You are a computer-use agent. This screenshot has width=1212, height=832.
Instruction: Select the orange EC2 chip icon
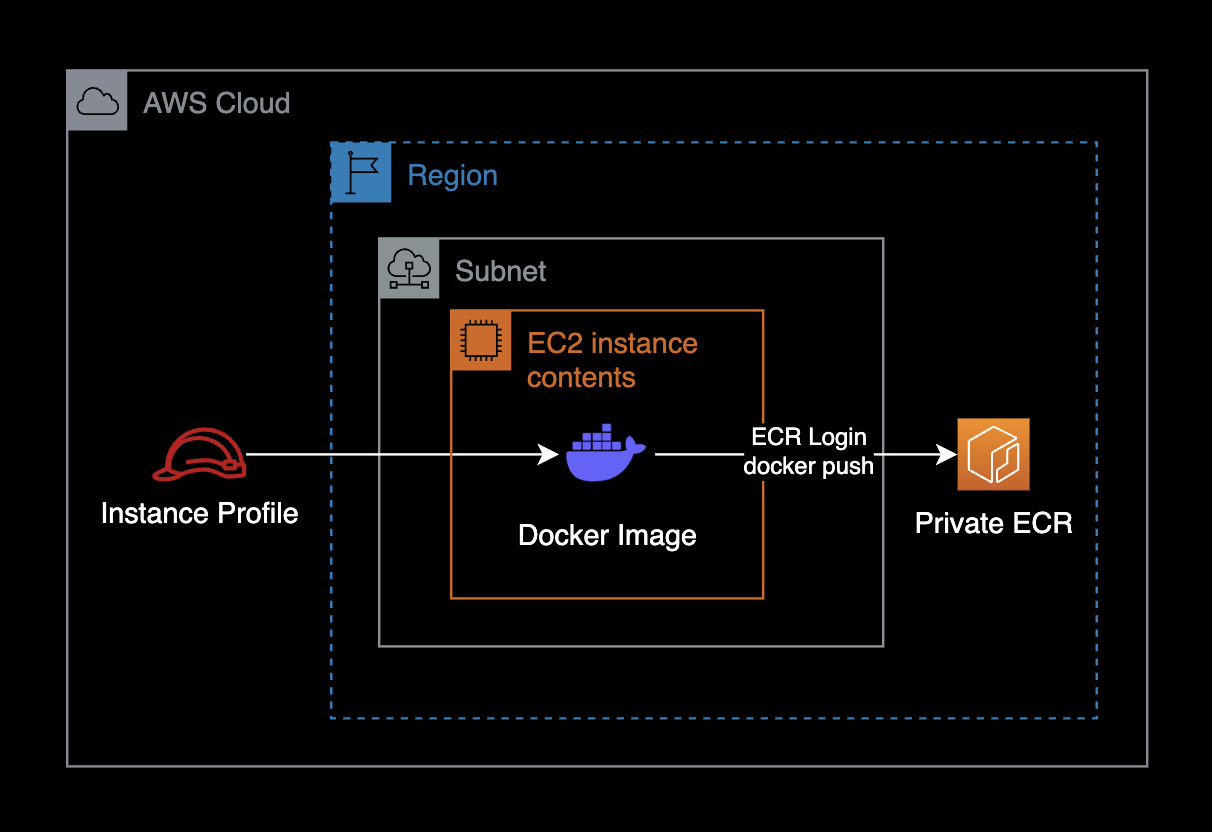point(481,341)
